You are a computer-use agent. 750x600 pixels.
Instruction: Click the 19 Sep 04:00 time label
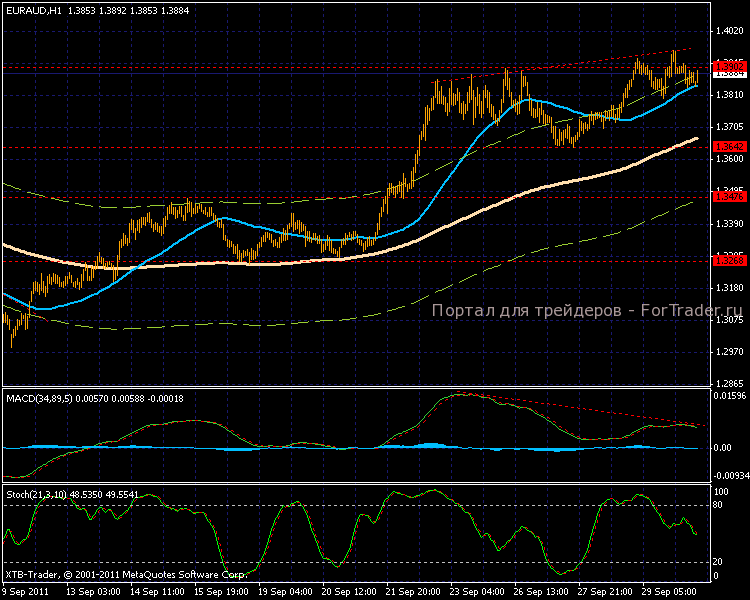click(286, 592)
